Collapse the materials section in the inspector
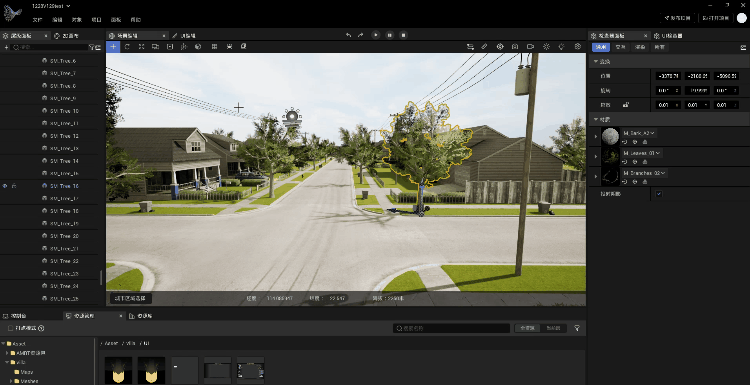Screen dimensions: 750x385 click(596, 119)
